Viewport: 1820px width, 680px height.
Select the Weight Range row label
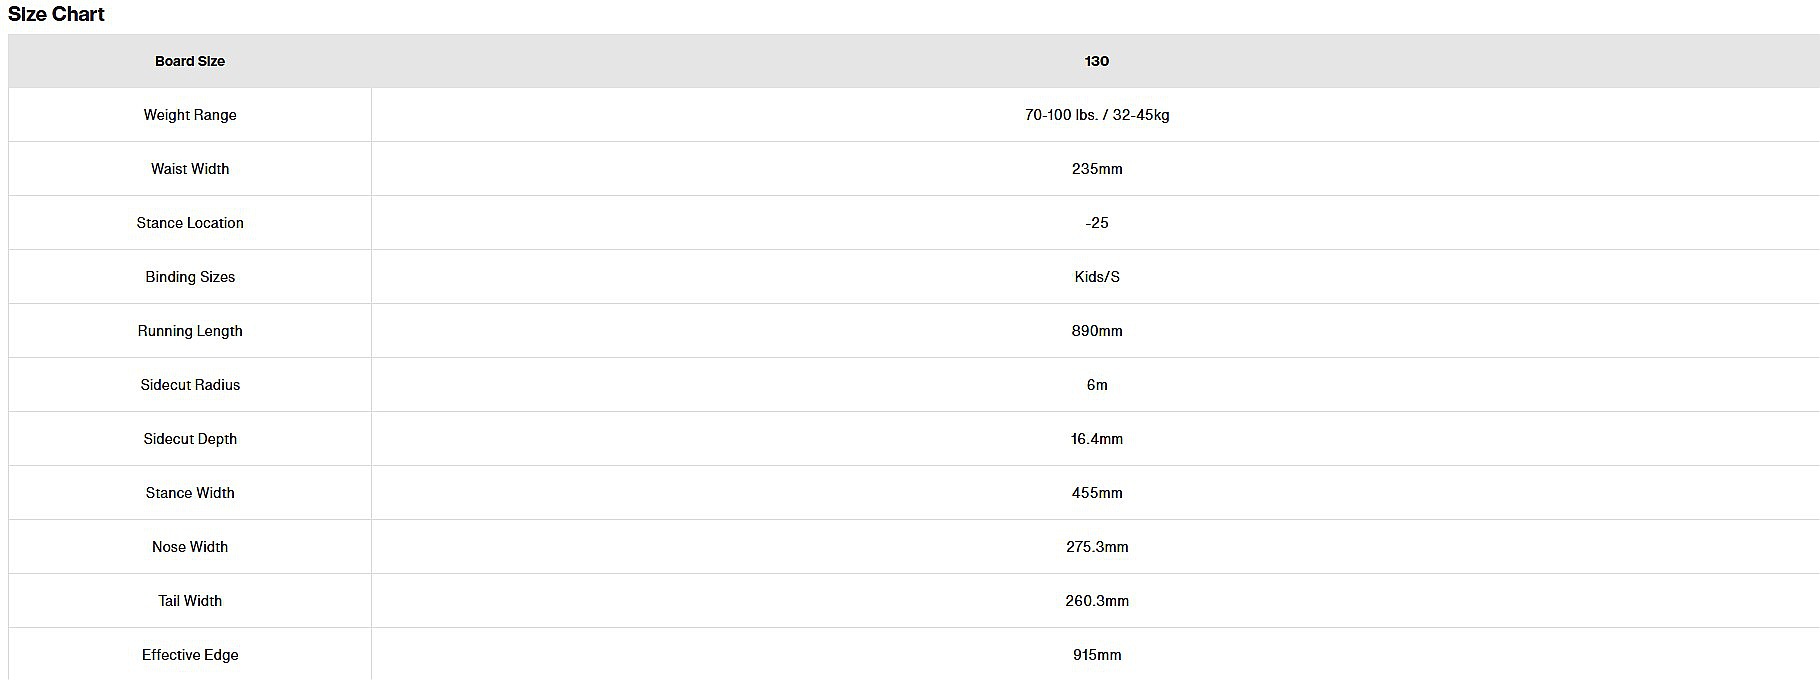[190, 115]
